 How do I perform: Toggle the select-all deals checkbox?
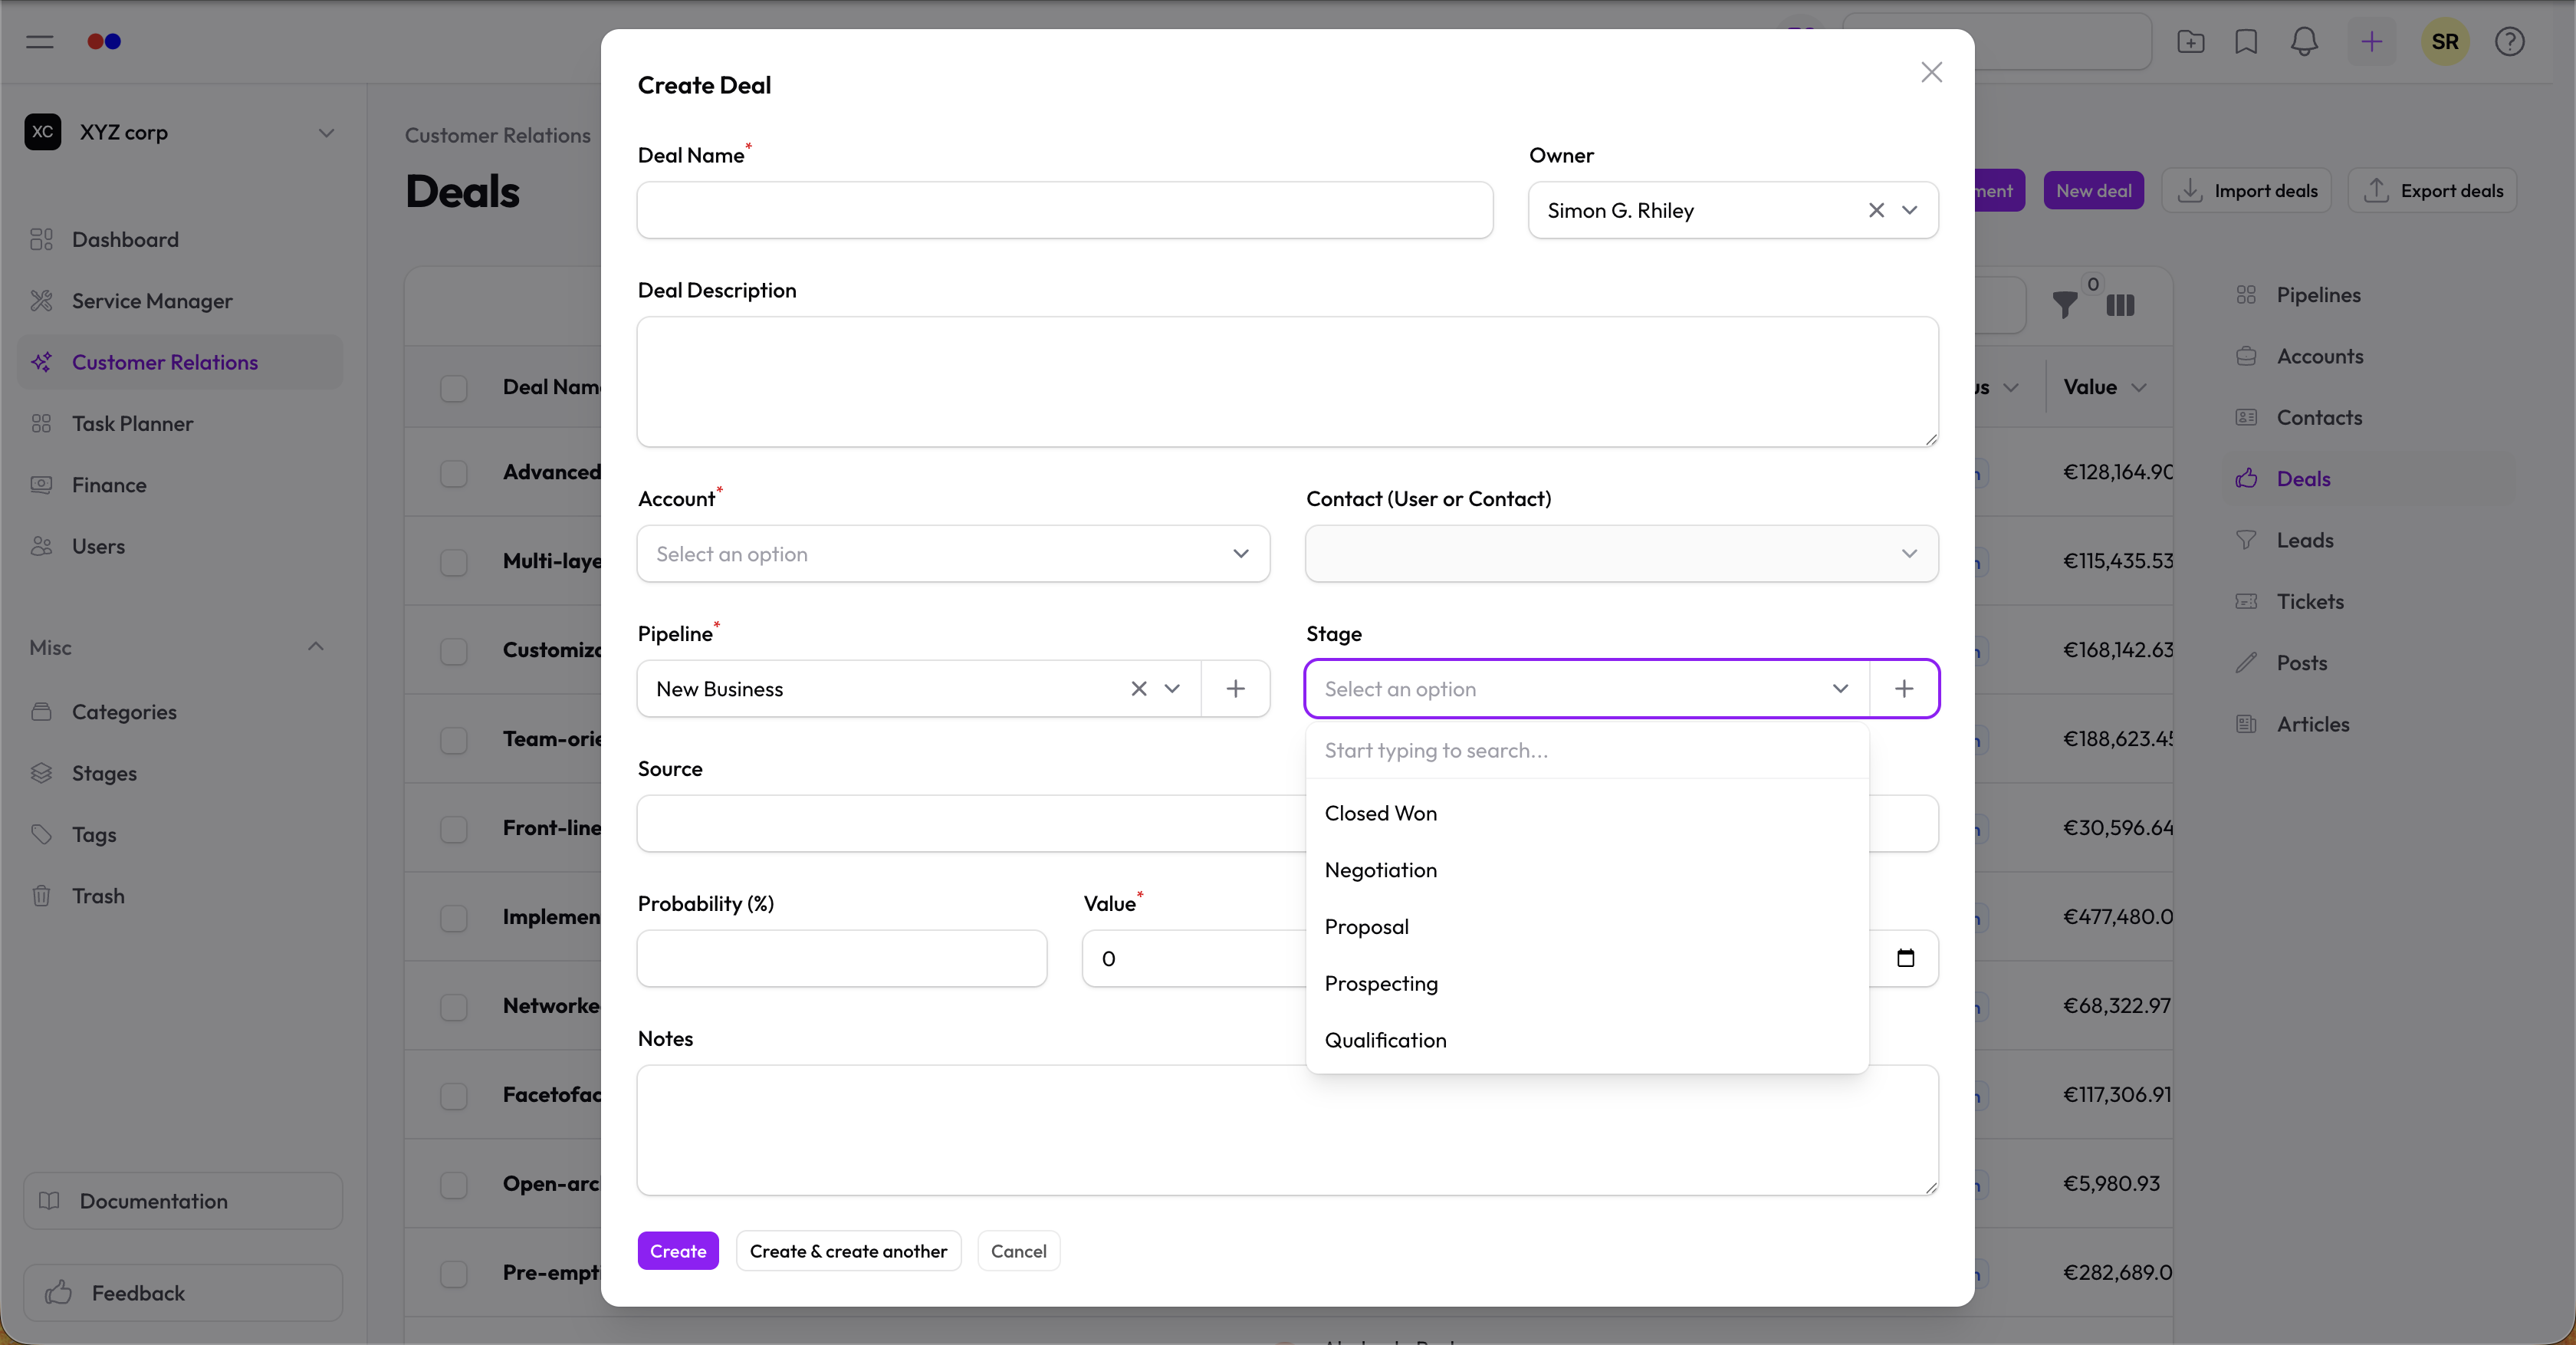pyautogui.click(x=453, y=388)
